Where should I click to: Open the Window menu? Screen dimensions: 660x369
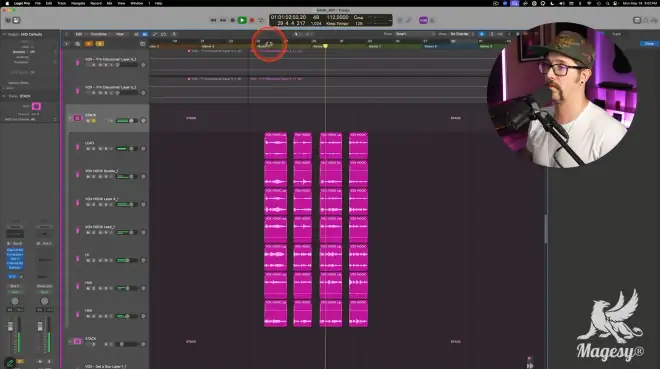[x=136, y=3]
